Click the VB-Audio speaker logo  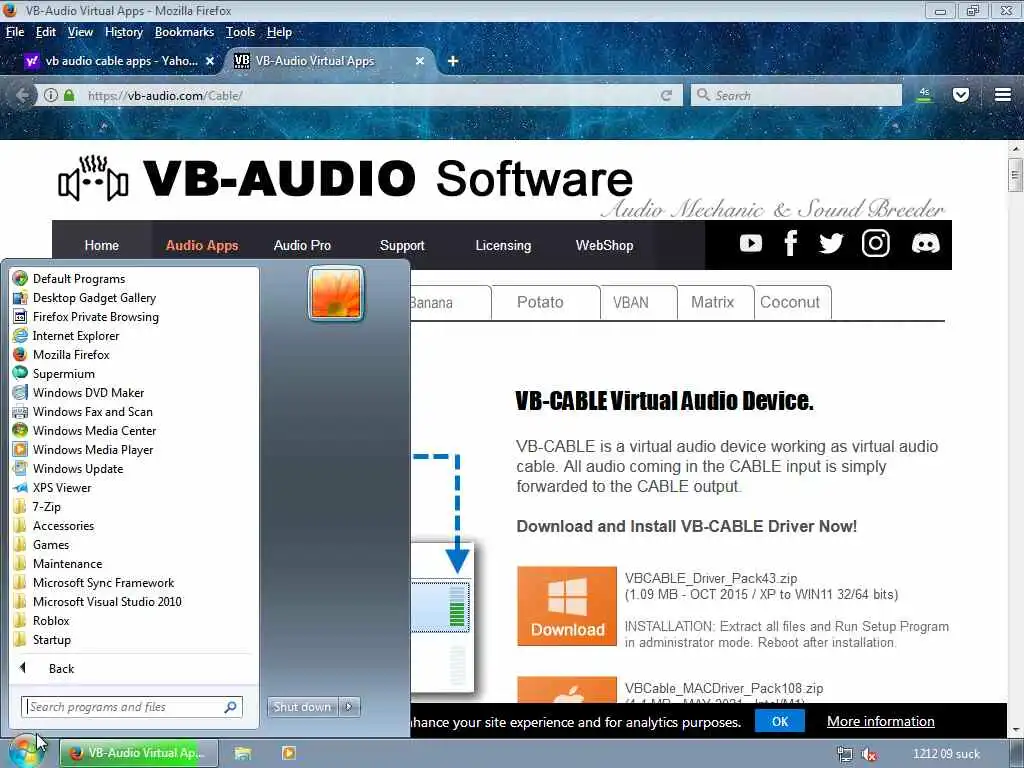(x=93, y=178)
